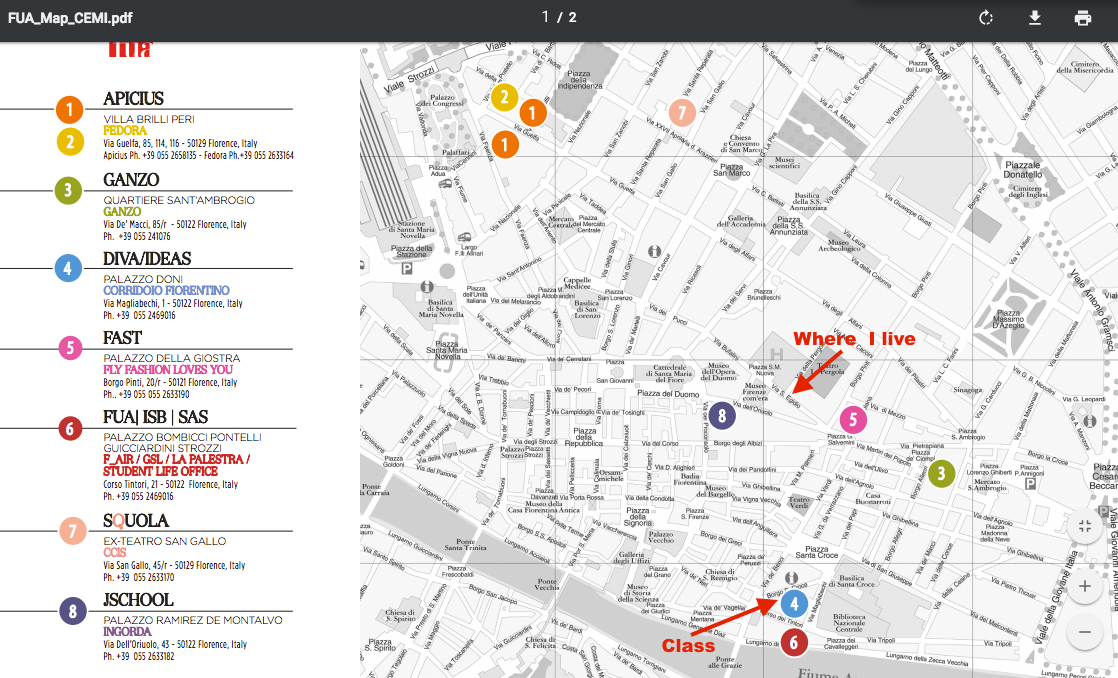Click the PALAZZO DELLA GIOSTRA line
1118x678 pixels.
(x=171, y=358)
